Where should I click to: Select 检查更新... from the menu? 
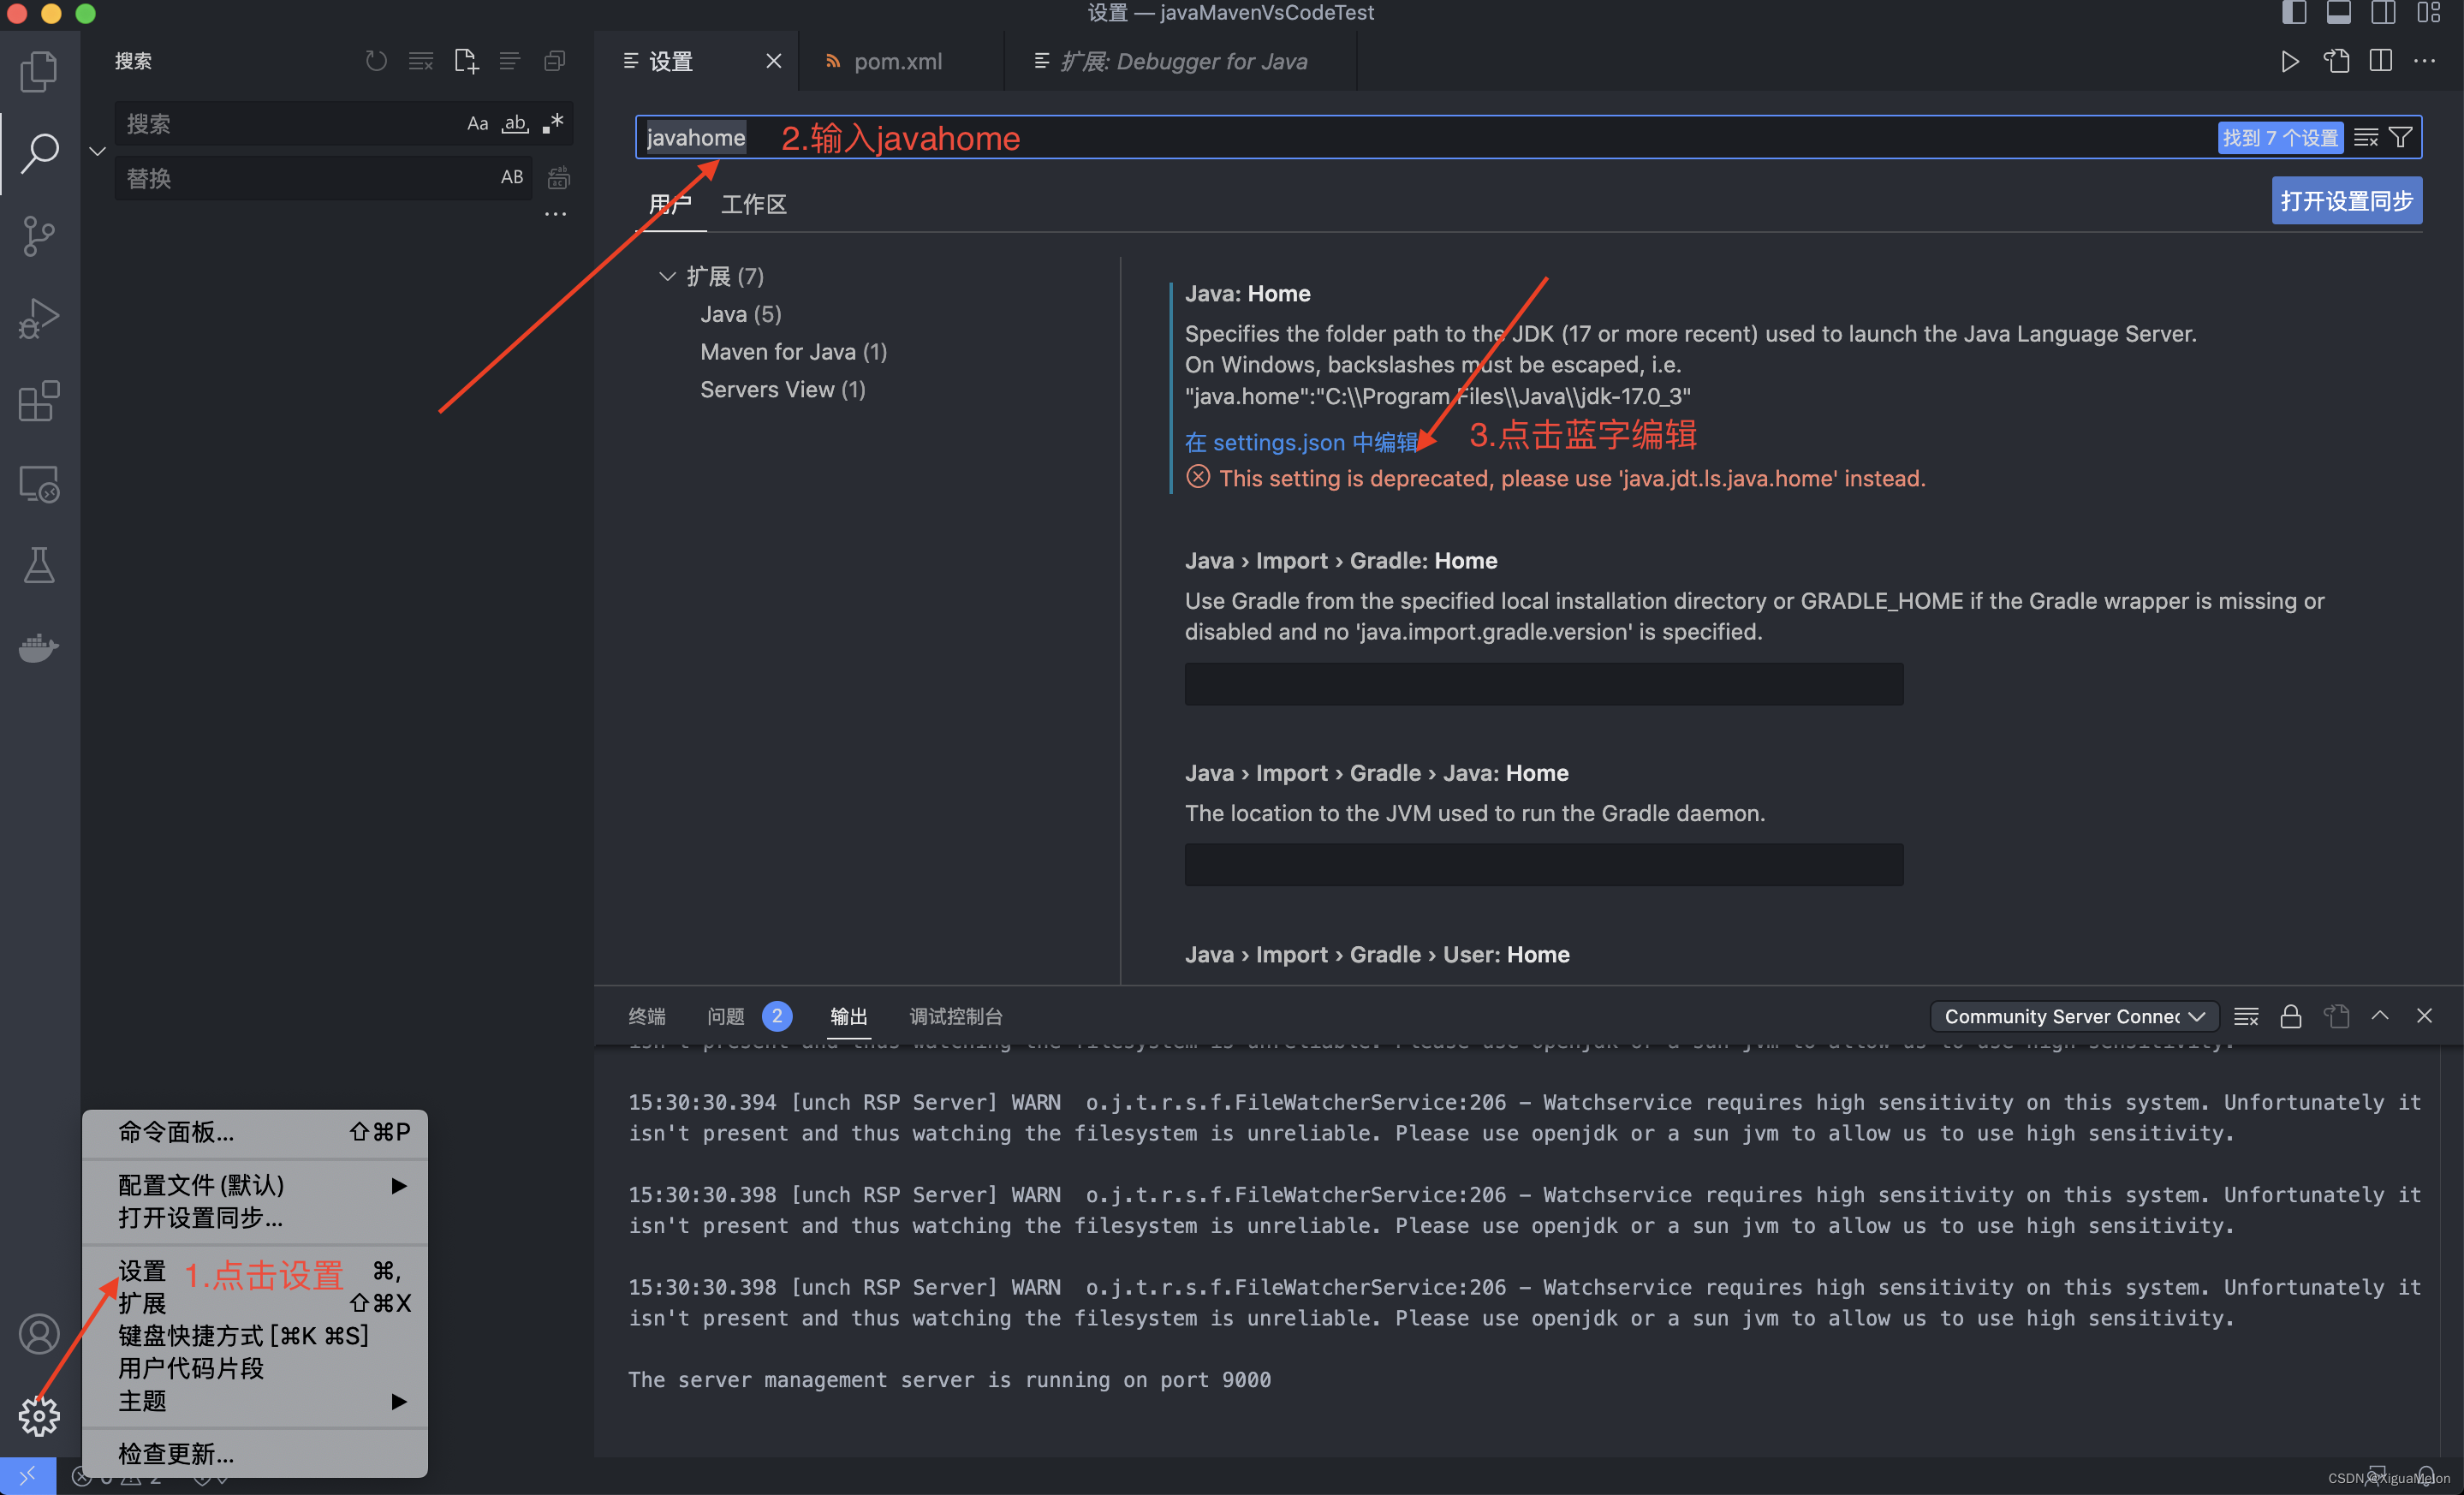tap(176, 1453)
